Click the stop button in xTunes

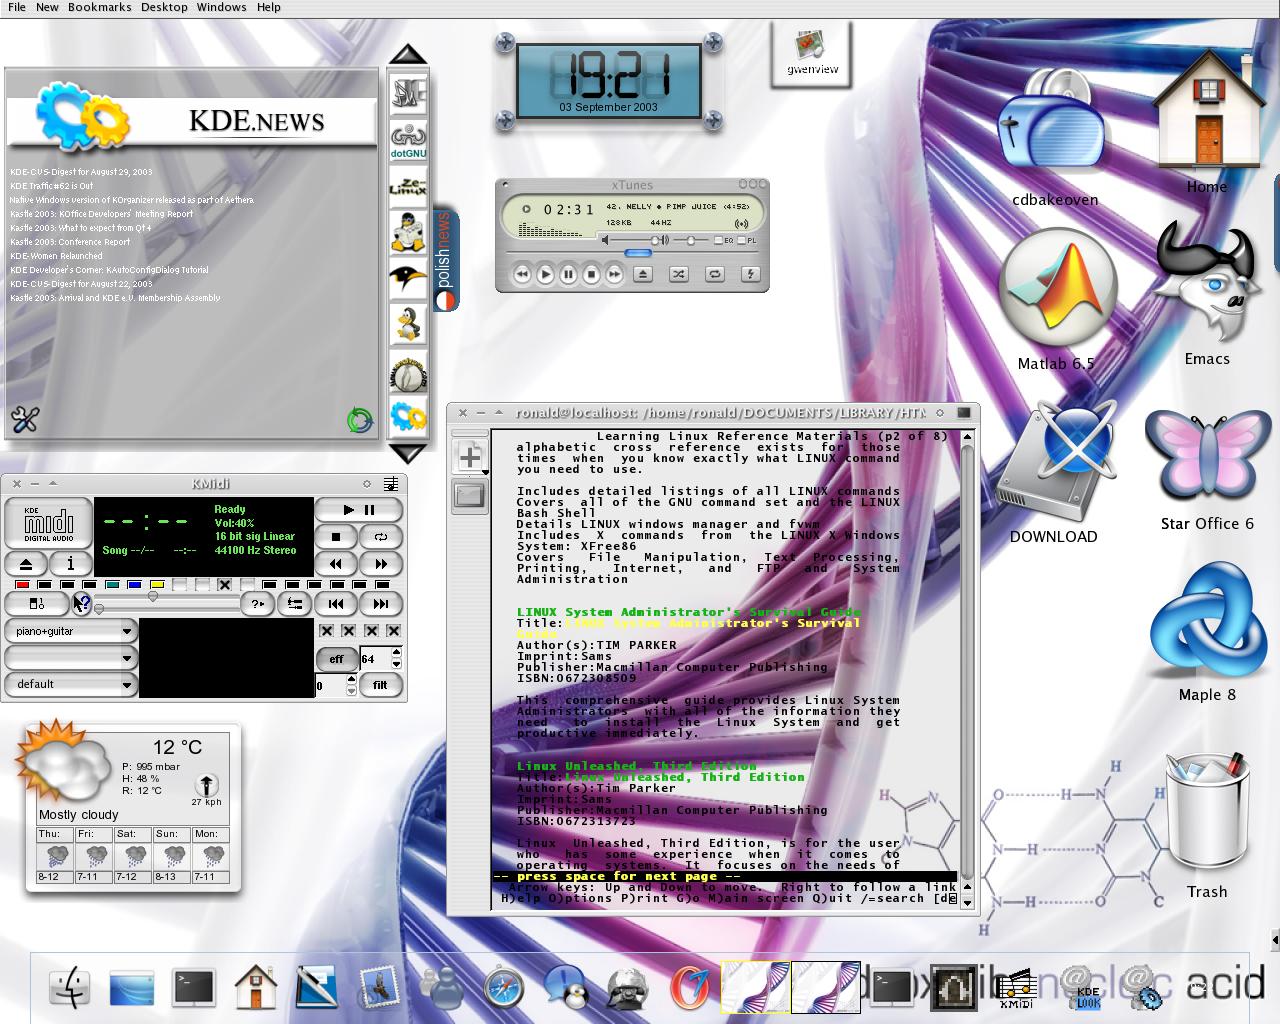pyautogui.click(x=591, y=273)
